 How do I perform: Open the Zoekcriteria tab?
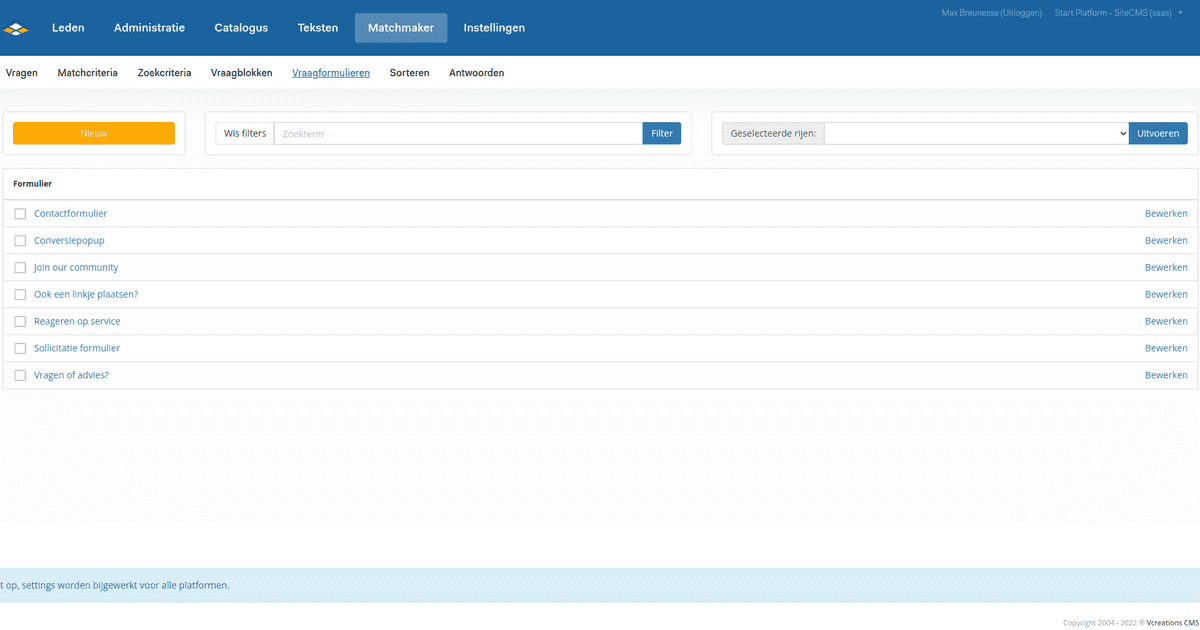click(x=164, y=72)
